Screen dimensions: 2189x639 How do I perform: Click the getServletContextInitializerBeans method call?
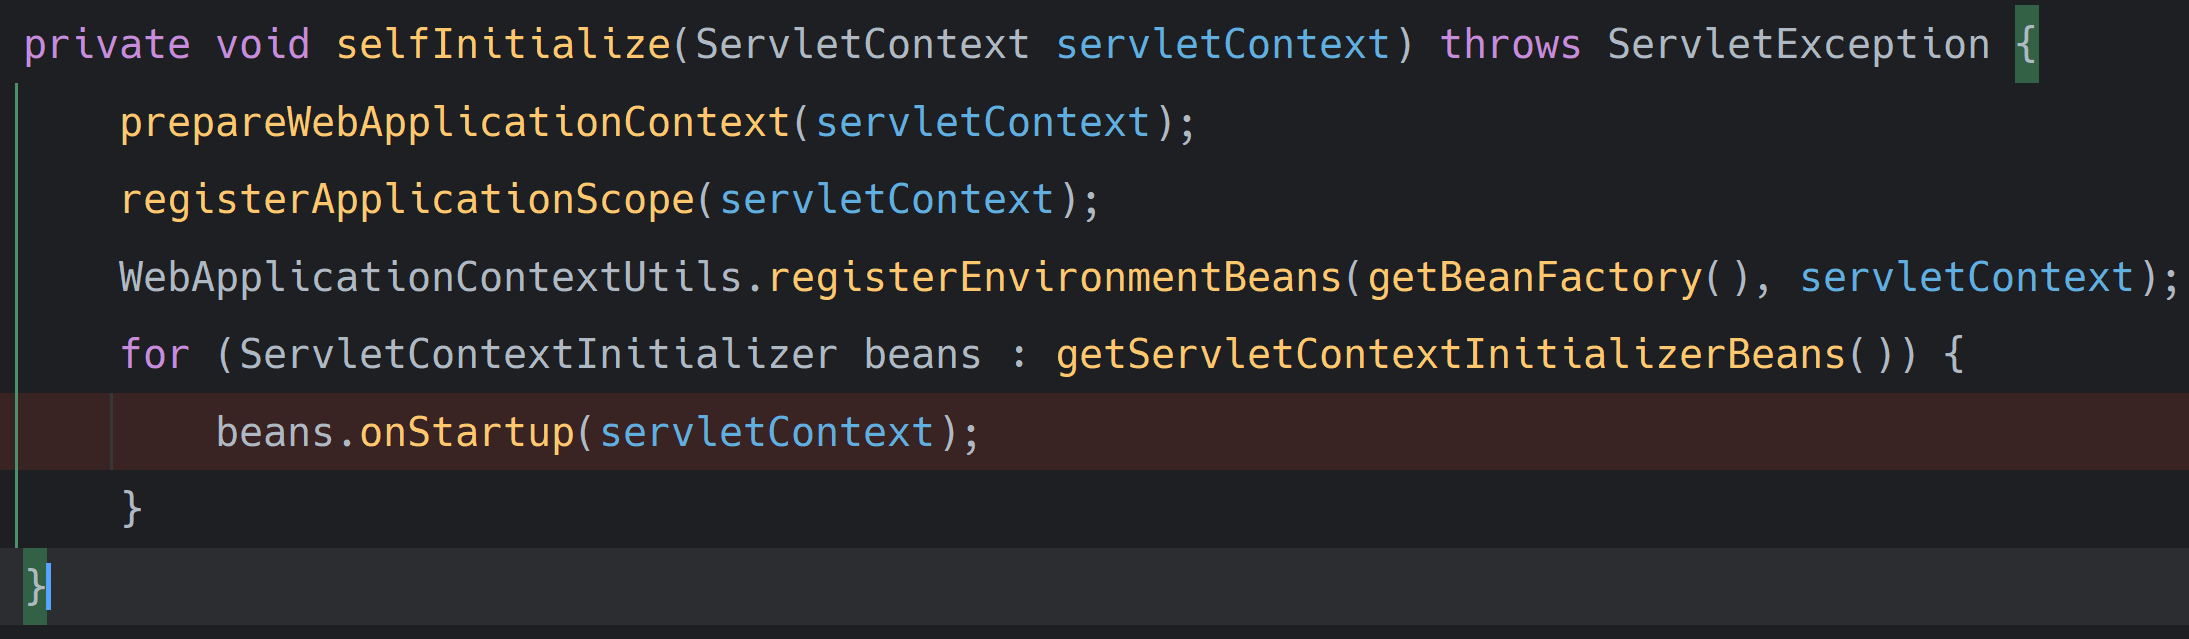click(x=1450, y=354)
